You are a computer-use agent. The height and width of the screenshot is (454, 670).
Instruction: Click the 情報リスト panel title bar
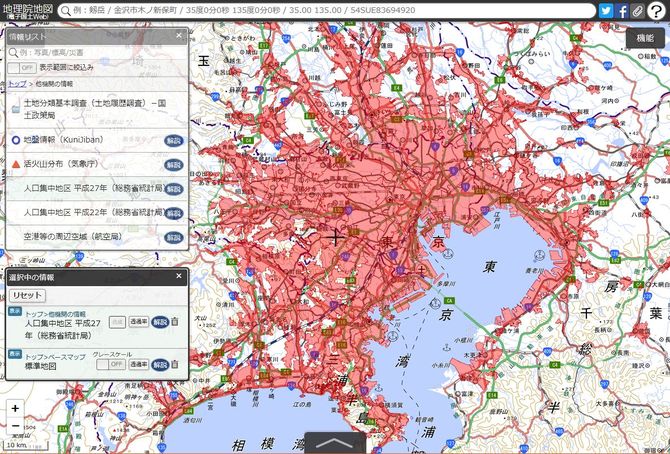pyautogui.click(x=97, y=37)
